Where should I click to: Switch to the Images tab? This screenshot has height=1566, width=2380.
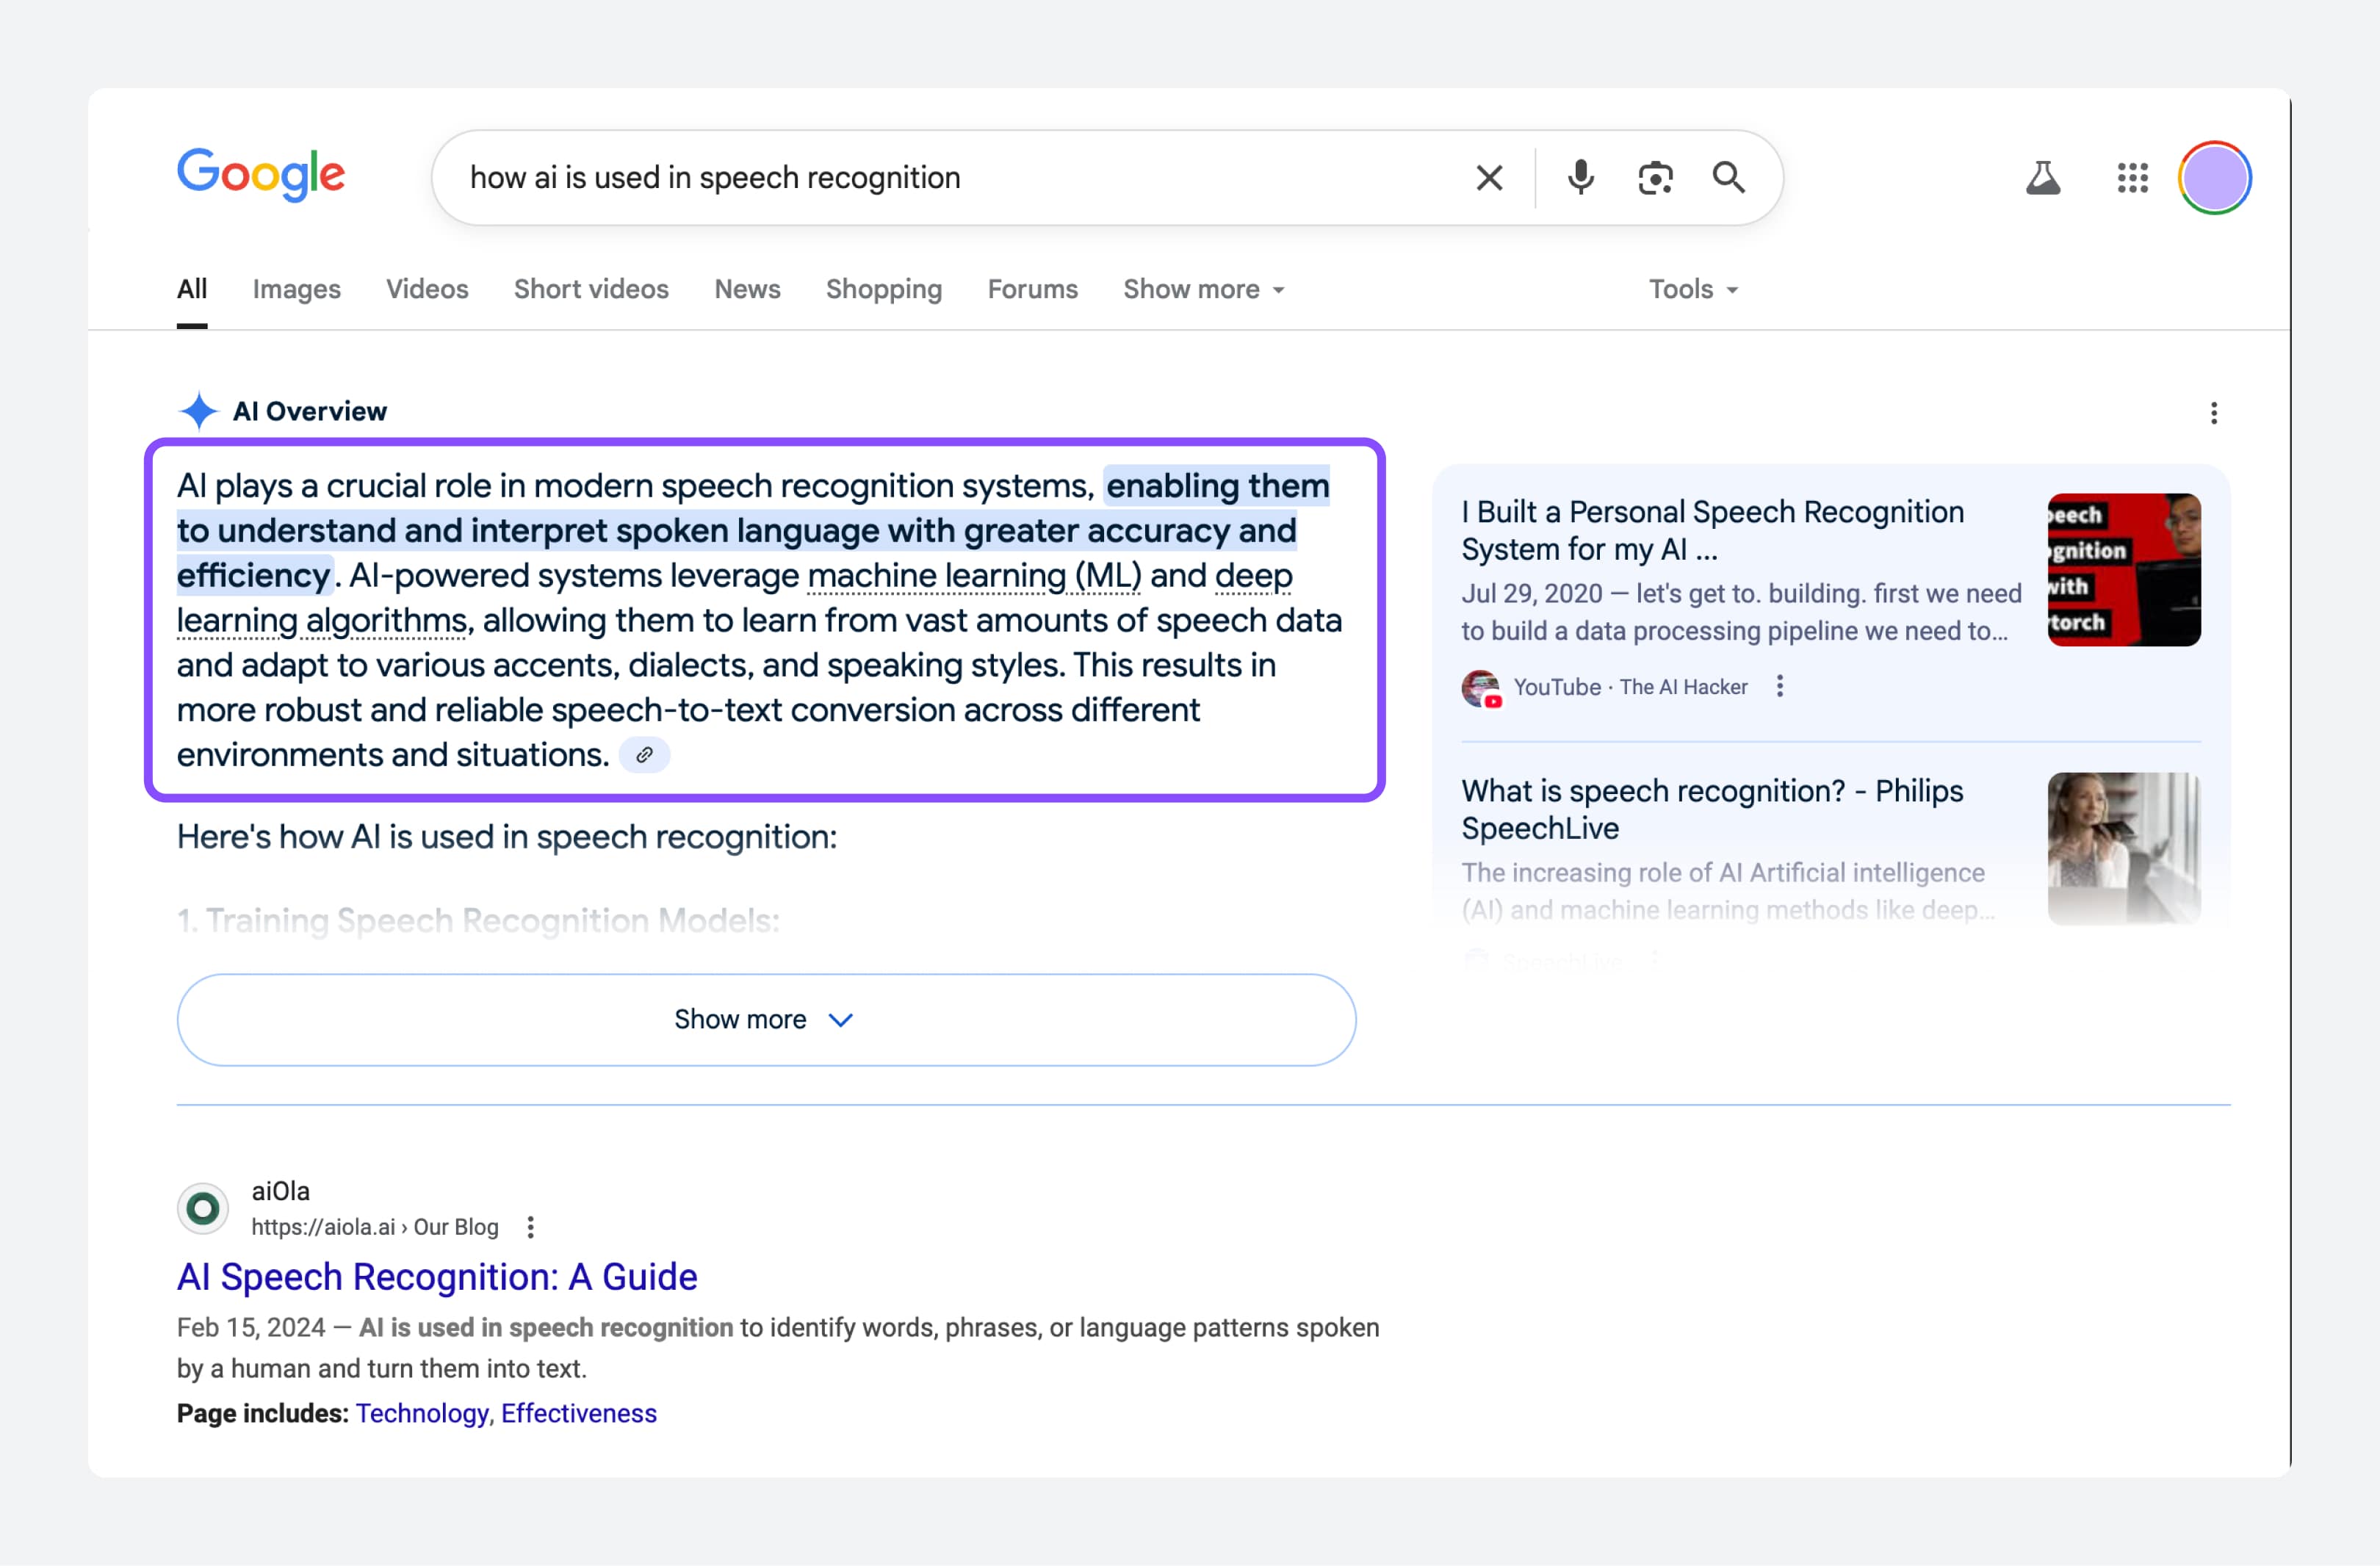click(296, 289)
